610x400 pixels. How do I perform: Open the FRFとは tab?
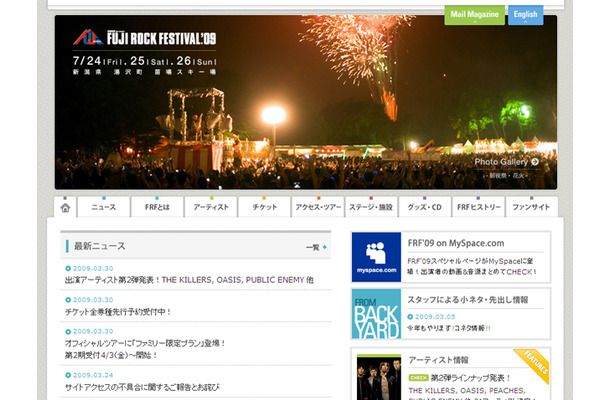click(157, 207)
